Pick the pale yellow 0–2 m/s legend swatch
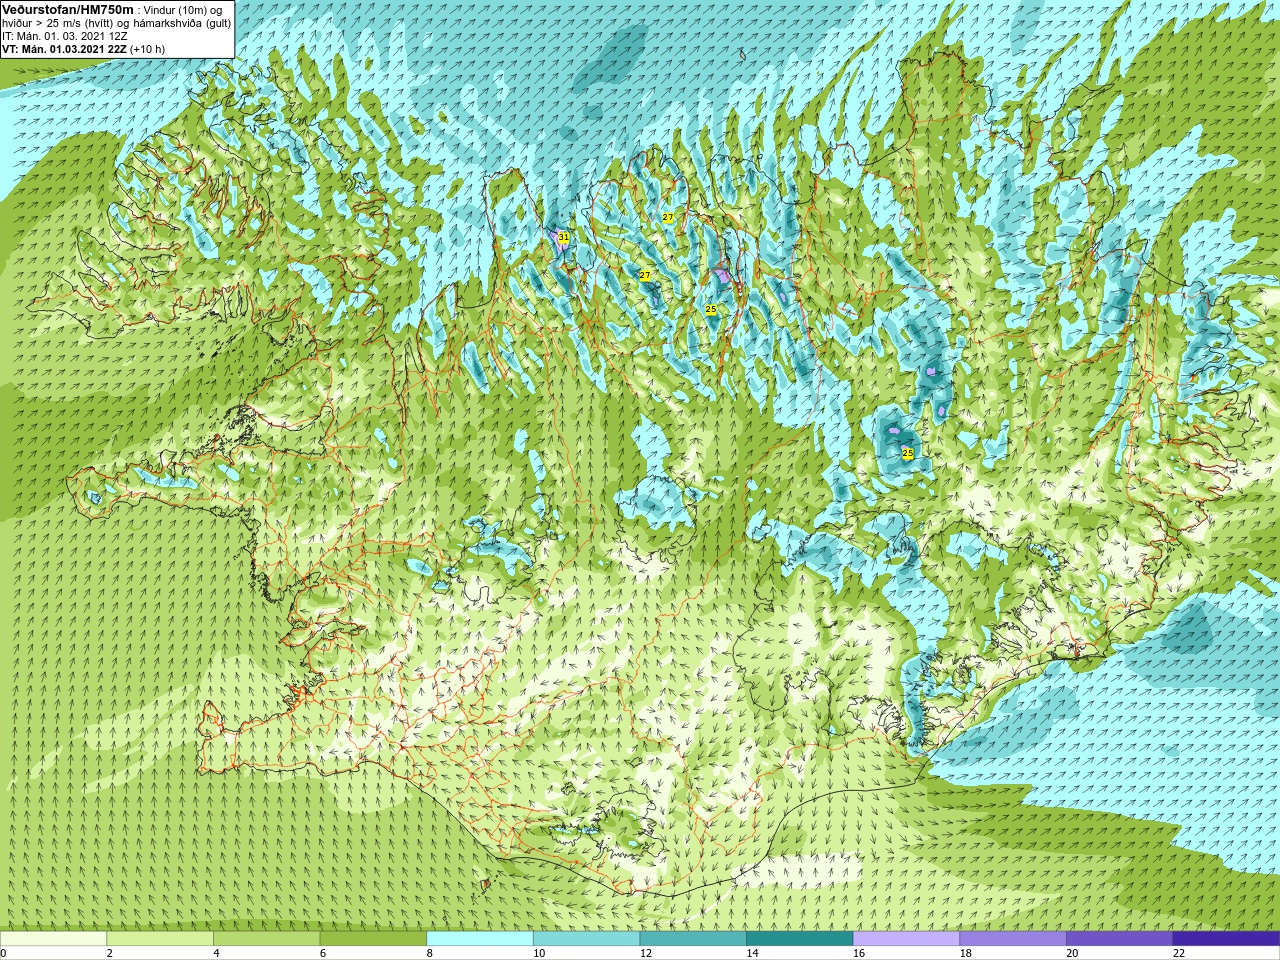1280x960 pixels. (53, 939)
